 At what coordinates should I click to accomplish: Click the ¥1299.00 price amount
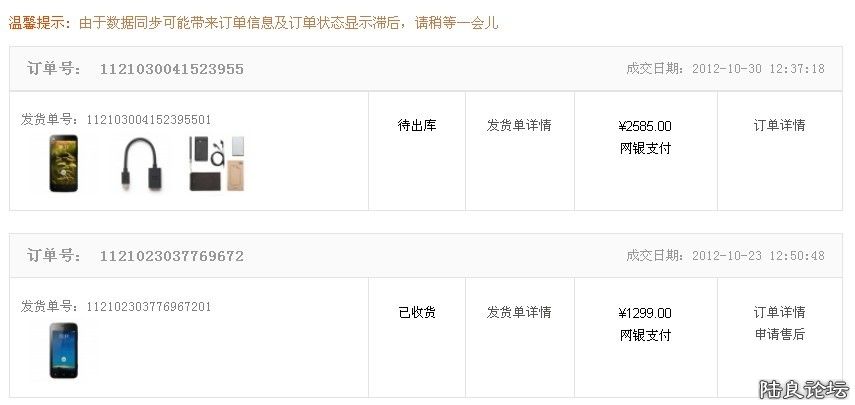645,314
